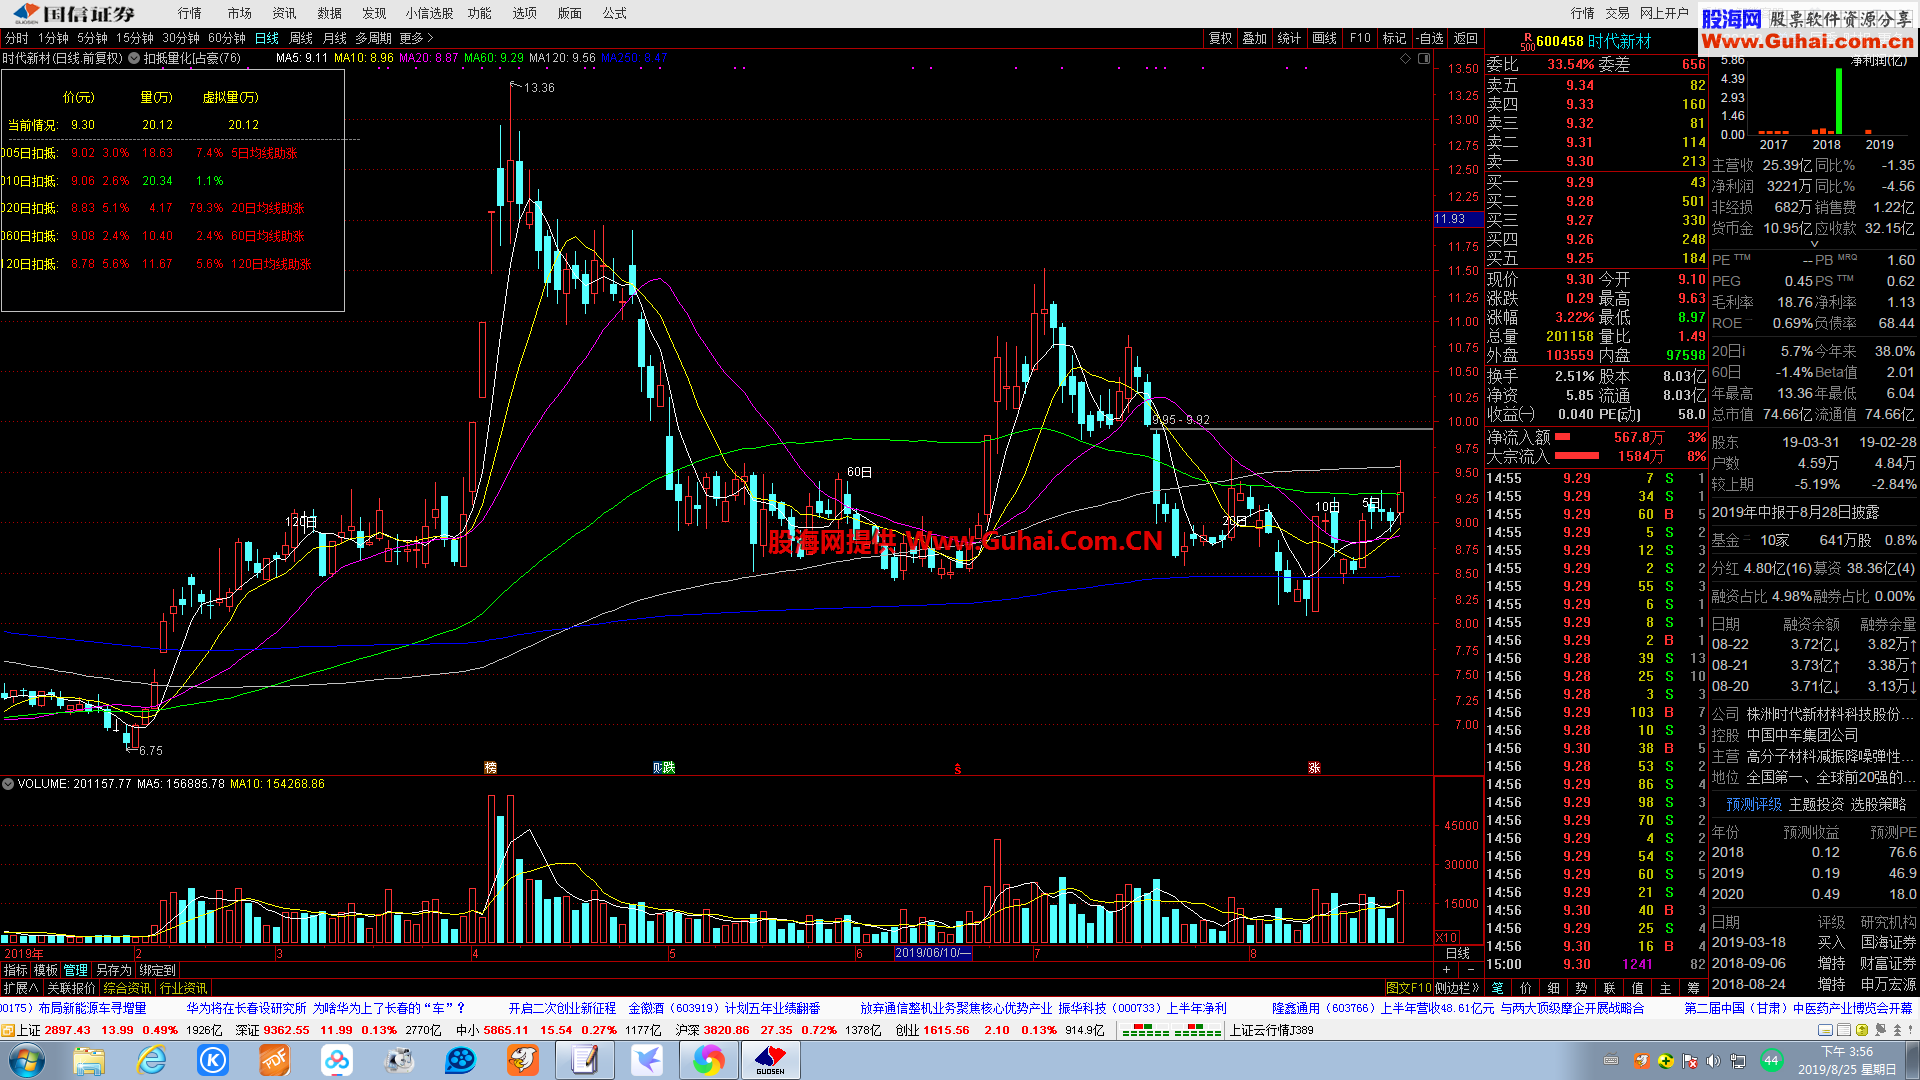
Task: Select the 笔 tick tab
Action: 1497,988
